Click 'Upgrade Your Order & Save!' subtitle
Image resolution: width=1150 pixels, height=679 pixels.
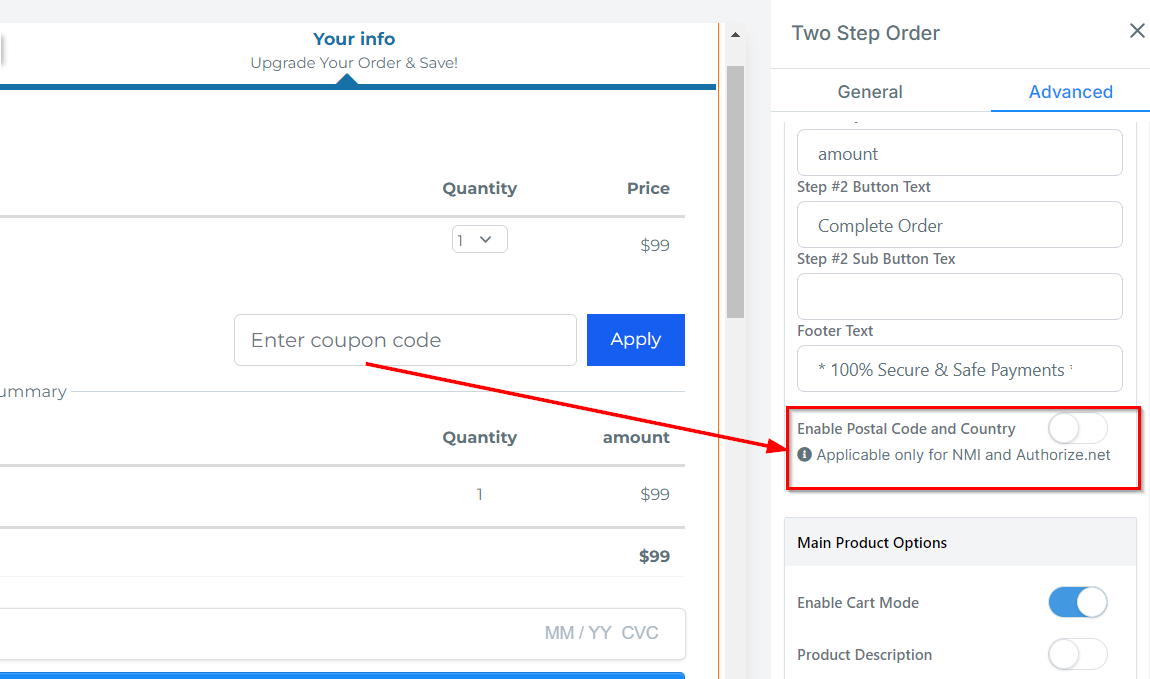click(354, 63)
